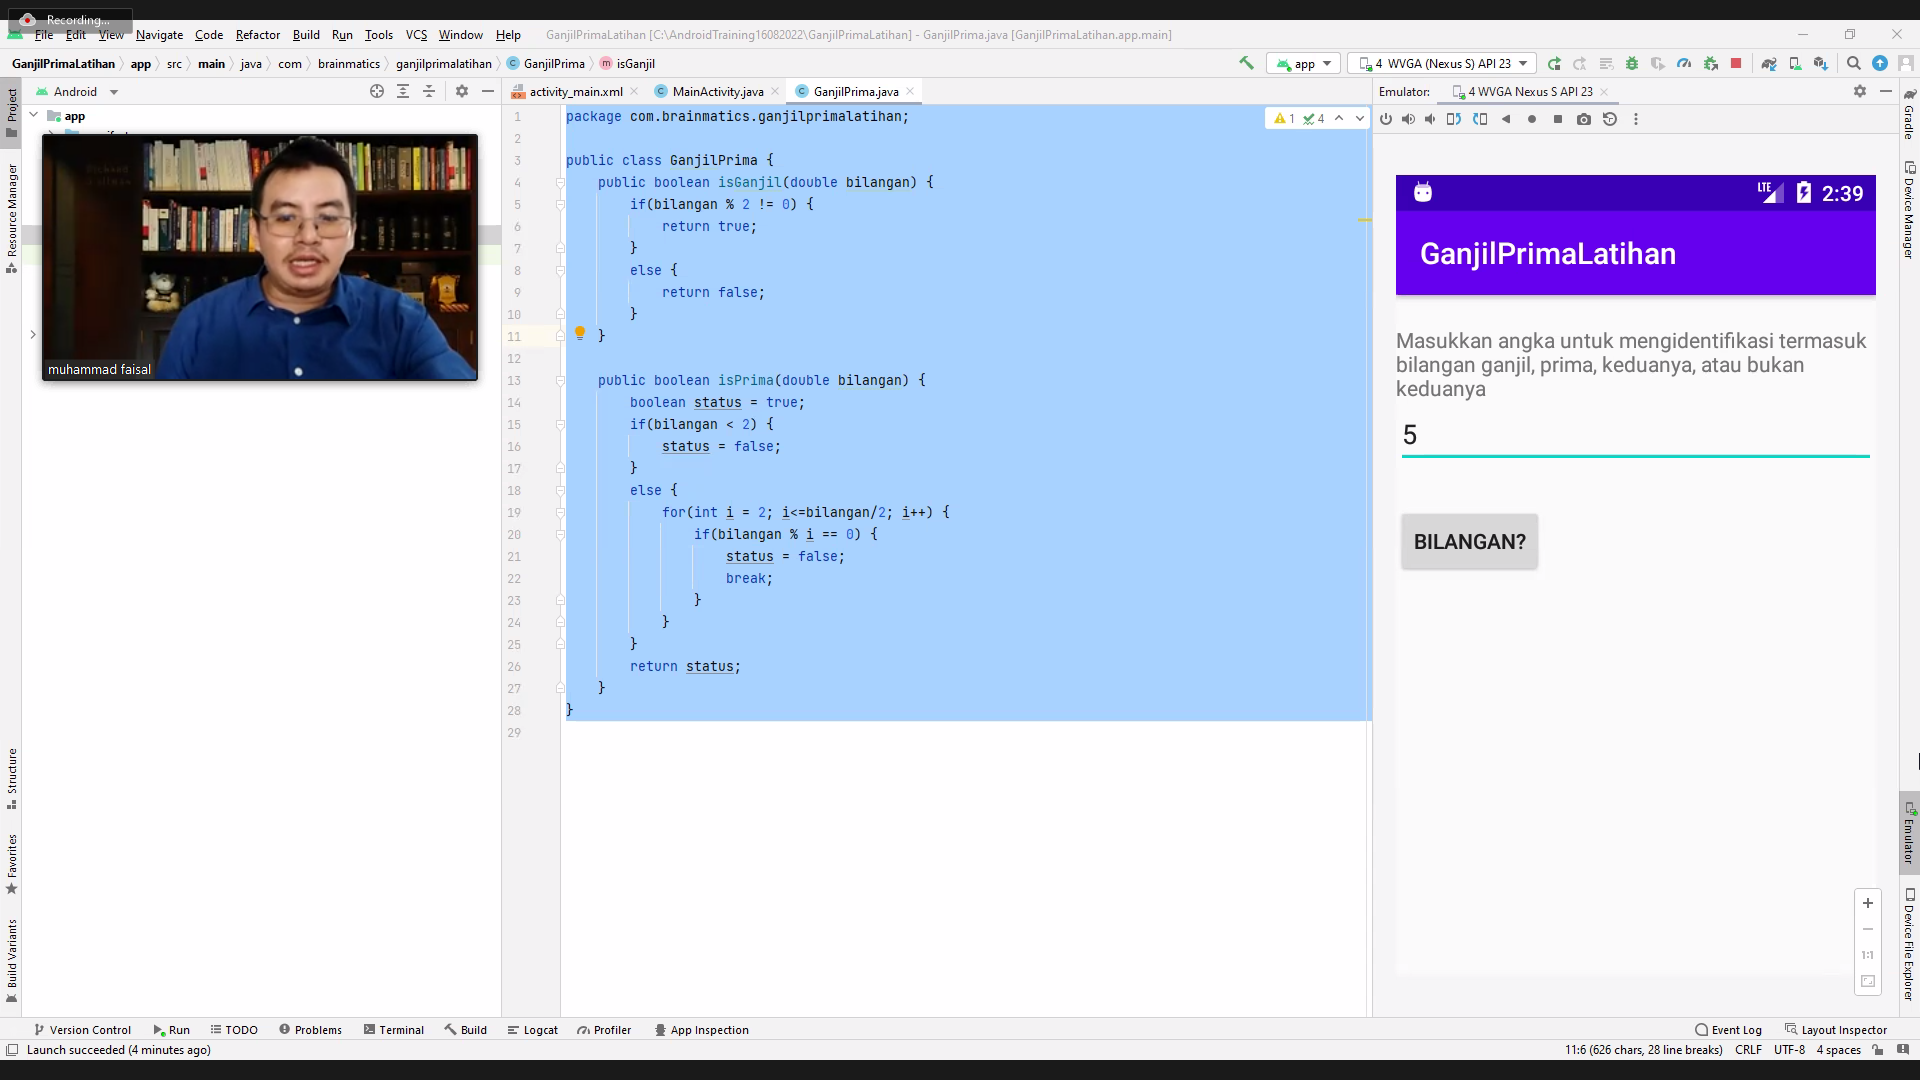
Task: Rerun the app with the green run icon
Action: click(1554, 63)
